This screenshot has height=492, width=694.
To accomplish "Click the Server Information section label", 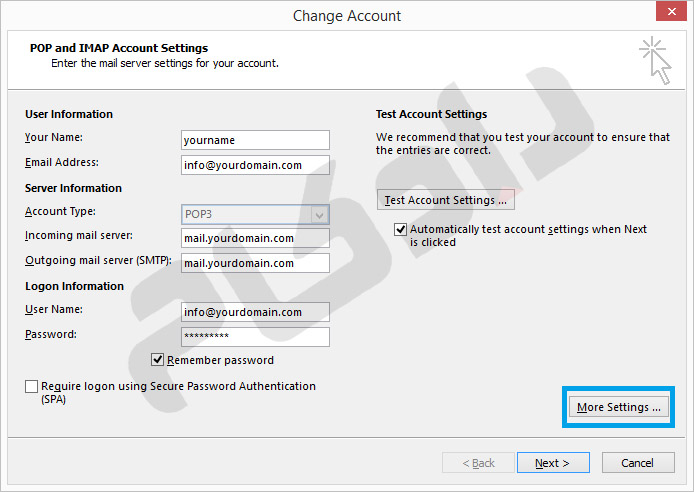I will 73,188.
